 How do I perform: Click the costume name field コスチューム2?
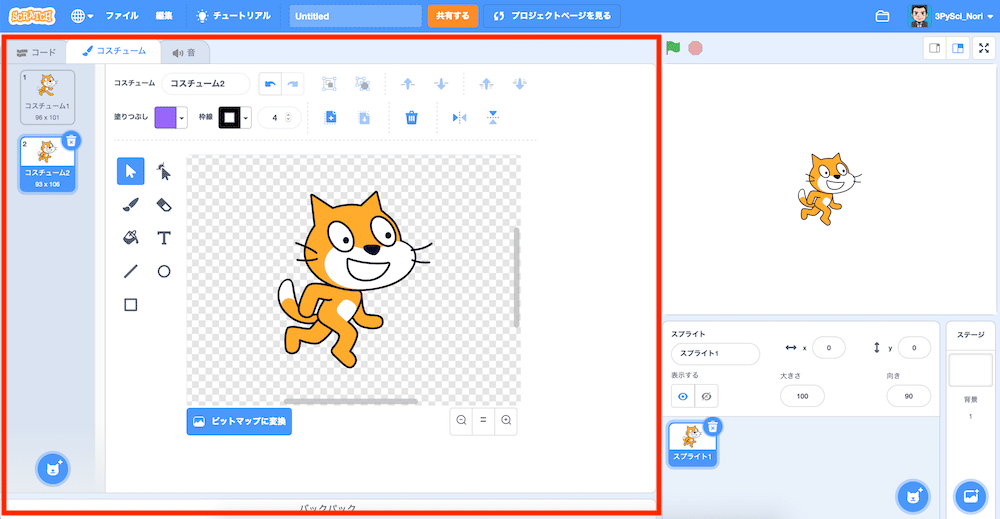[205, 84]
